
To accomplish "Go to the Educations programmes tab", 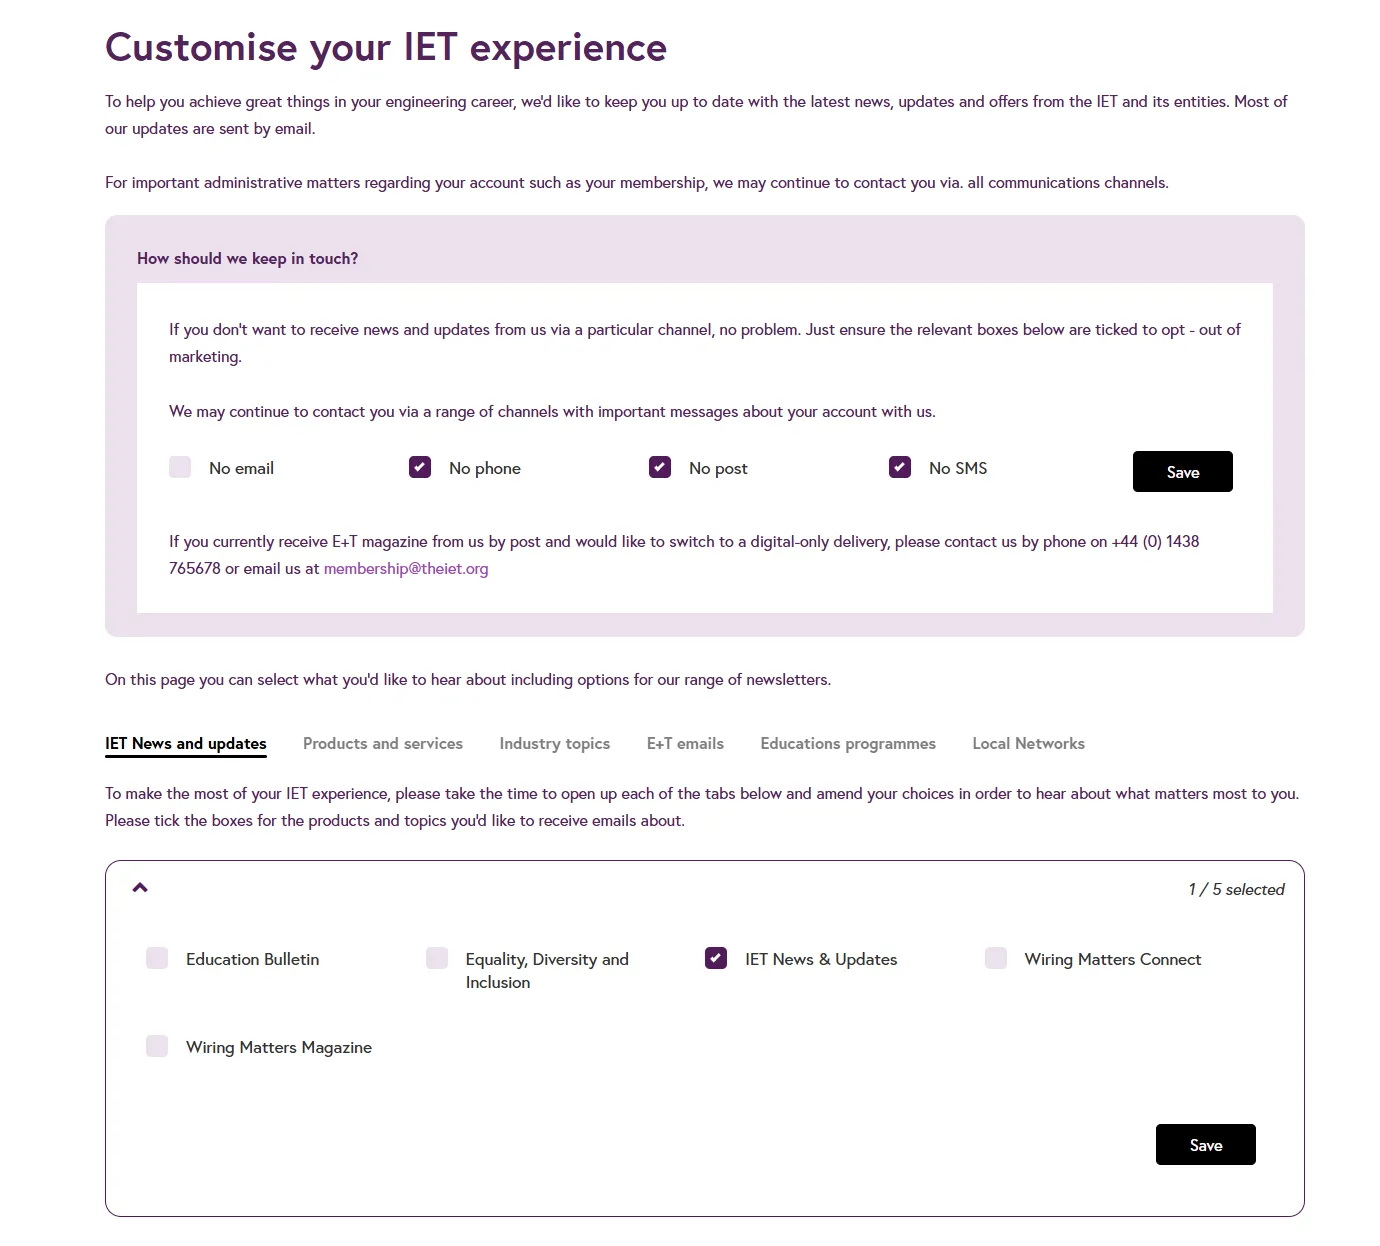I will pos(848,744).
